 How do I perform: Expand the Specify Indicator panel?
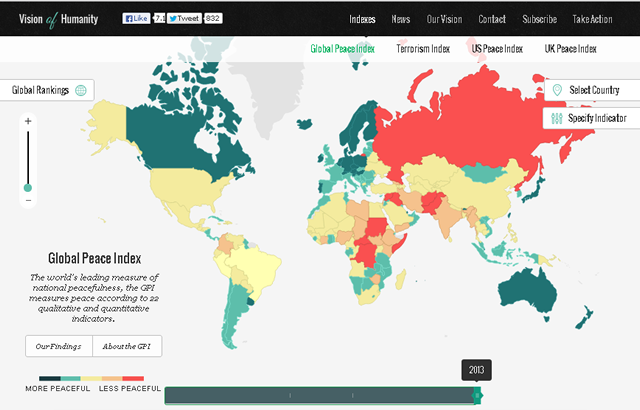tap(595, 118)
